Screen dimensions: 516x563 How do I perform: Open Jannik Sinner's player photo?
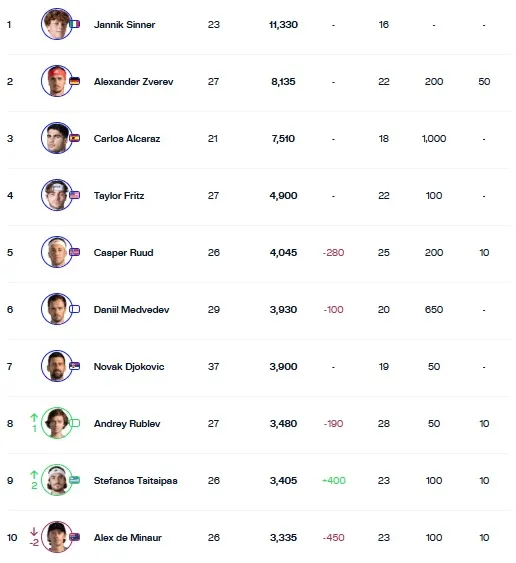(57, 24)
